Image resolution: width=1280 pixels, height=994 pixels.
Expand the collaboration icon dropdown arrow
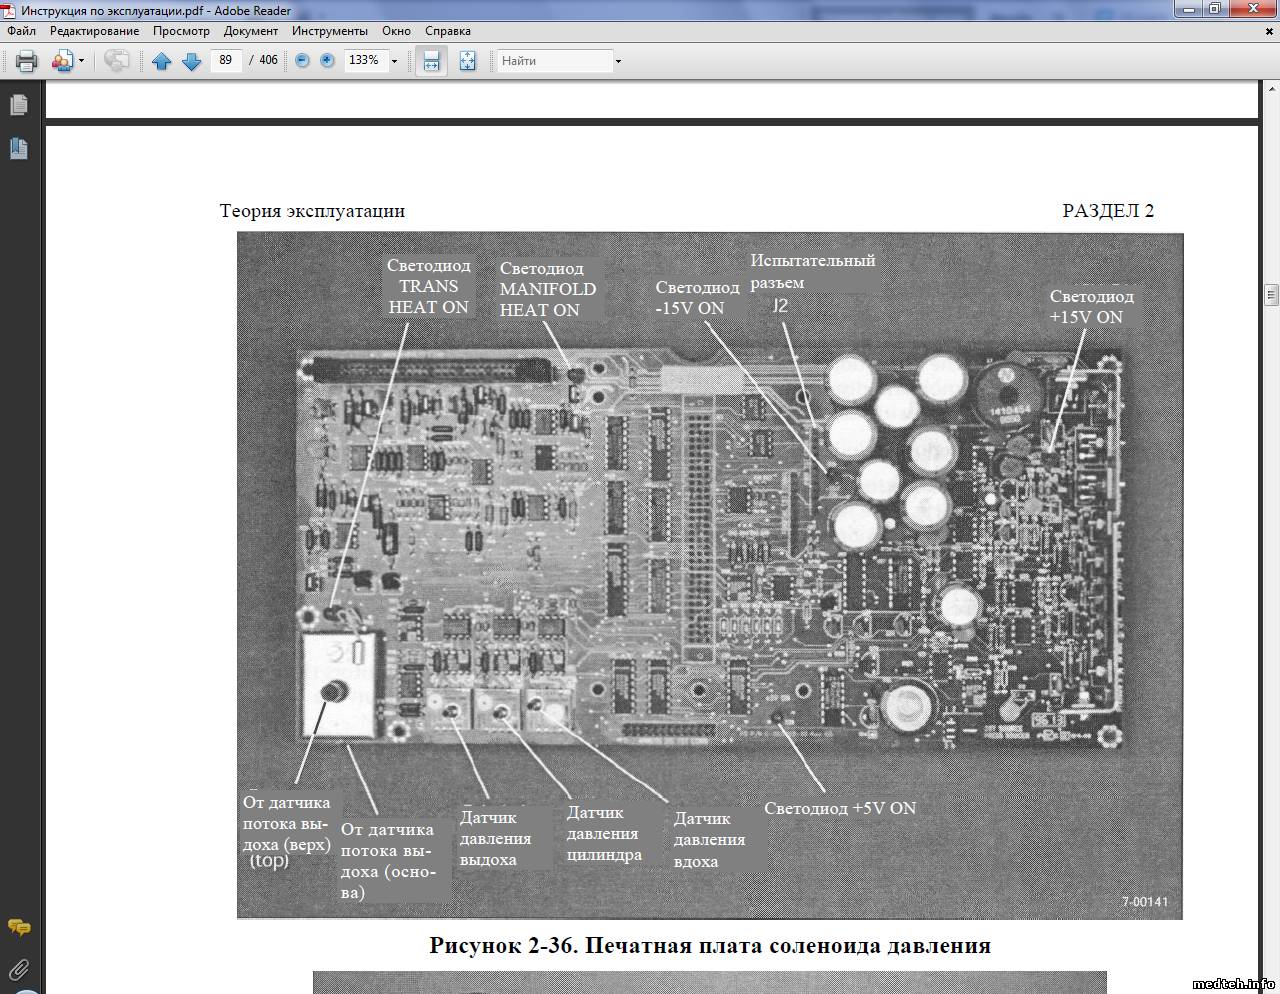(81, 61)
